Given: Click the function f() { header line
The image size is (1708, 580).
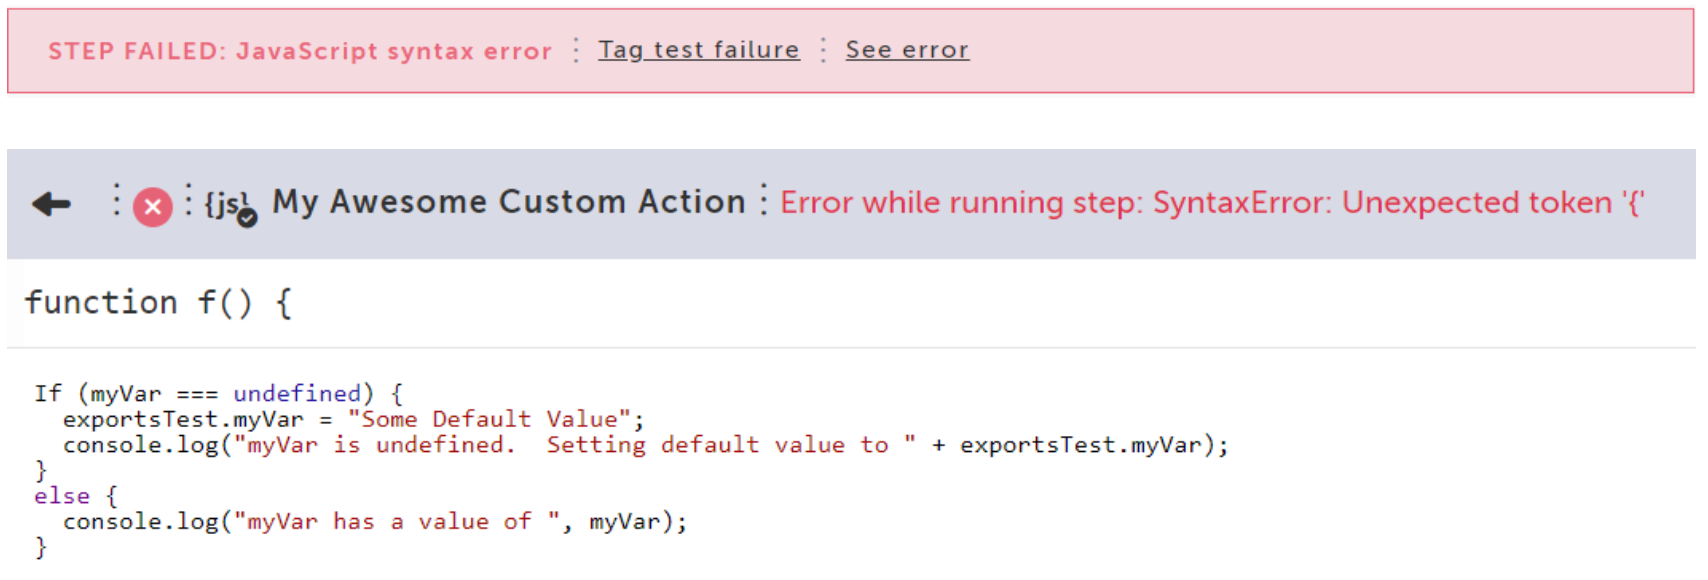Looking at the screenshot, I should tap(158, 303).
